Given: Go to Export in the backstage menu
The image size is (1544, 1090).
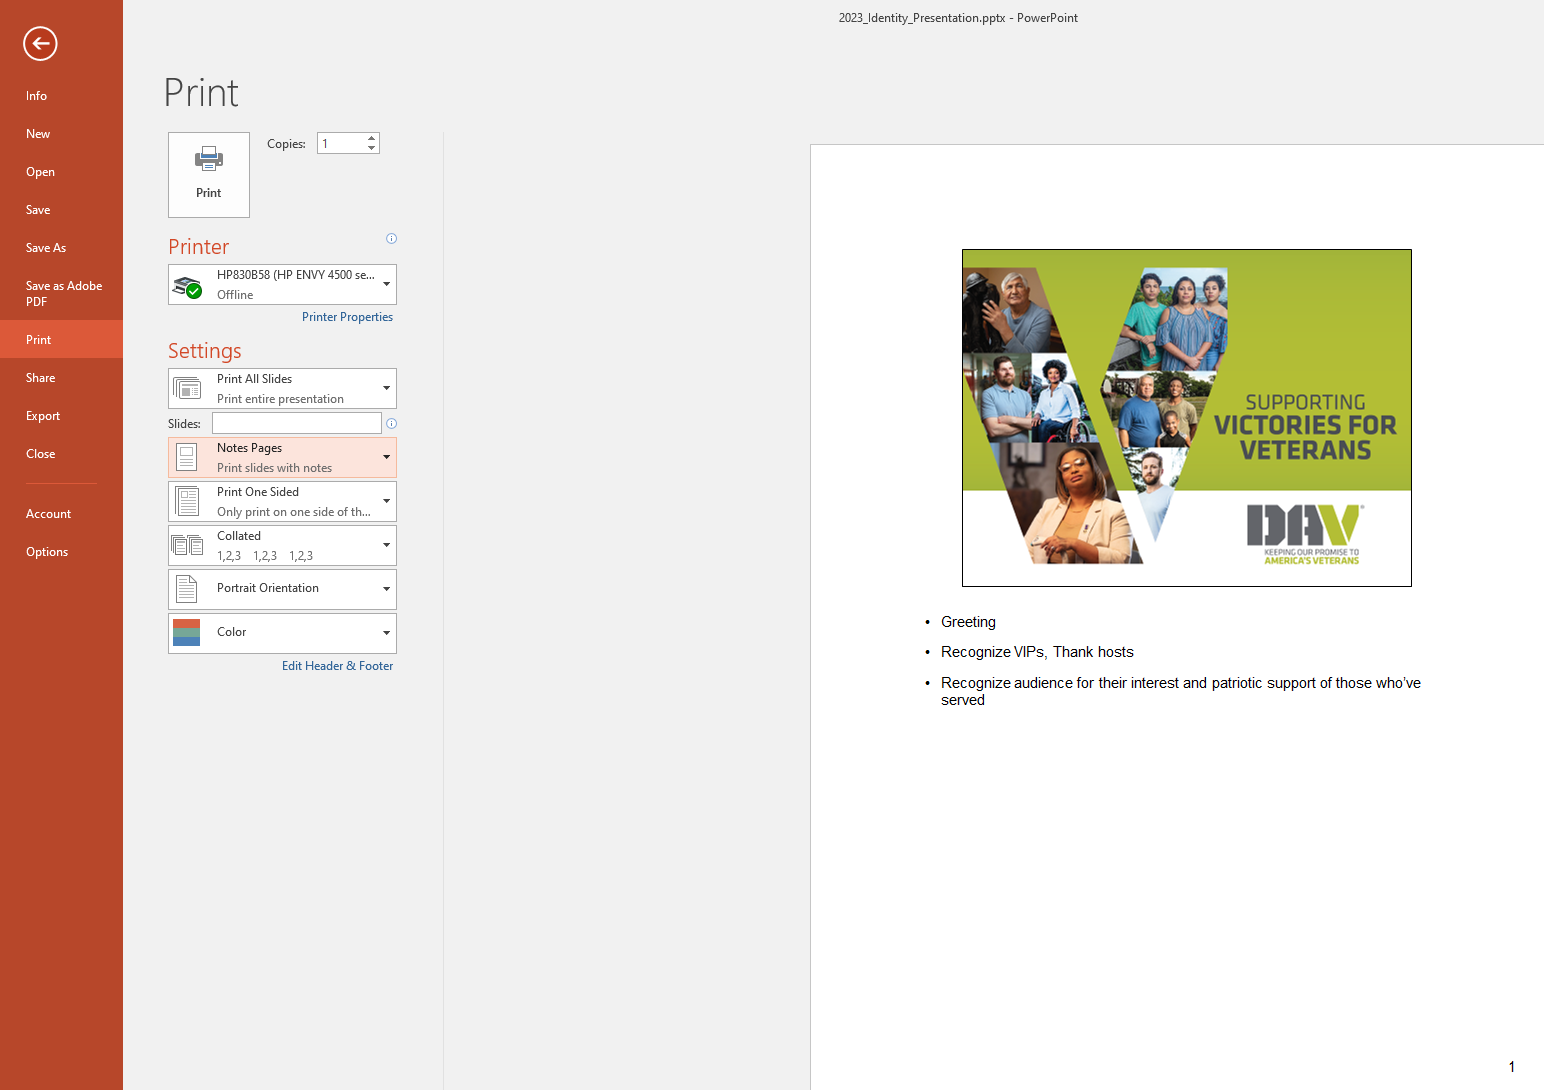Looking at the screenshot, I should click(43, 416).
